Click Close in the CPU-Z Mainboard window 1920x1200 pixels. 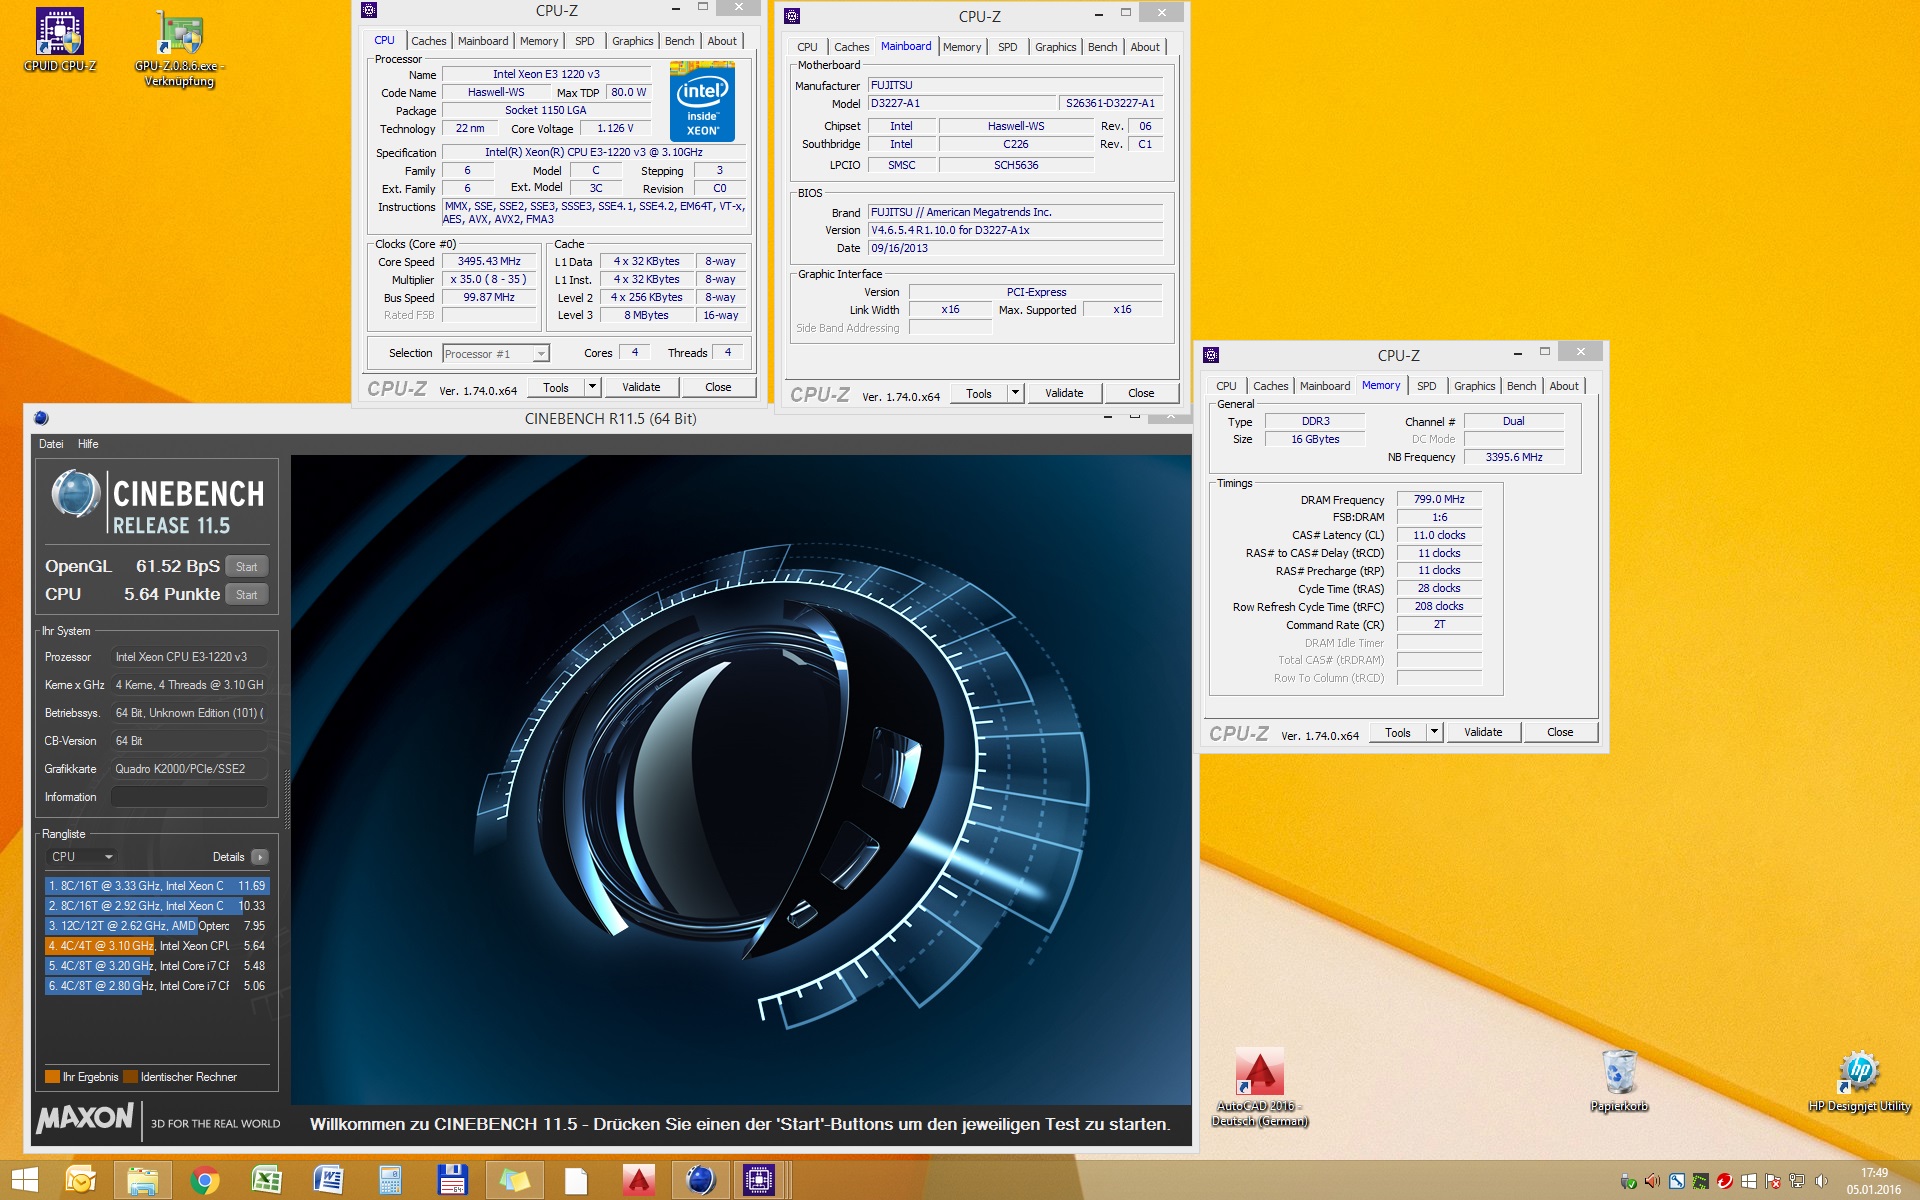tap(1141, 393)
